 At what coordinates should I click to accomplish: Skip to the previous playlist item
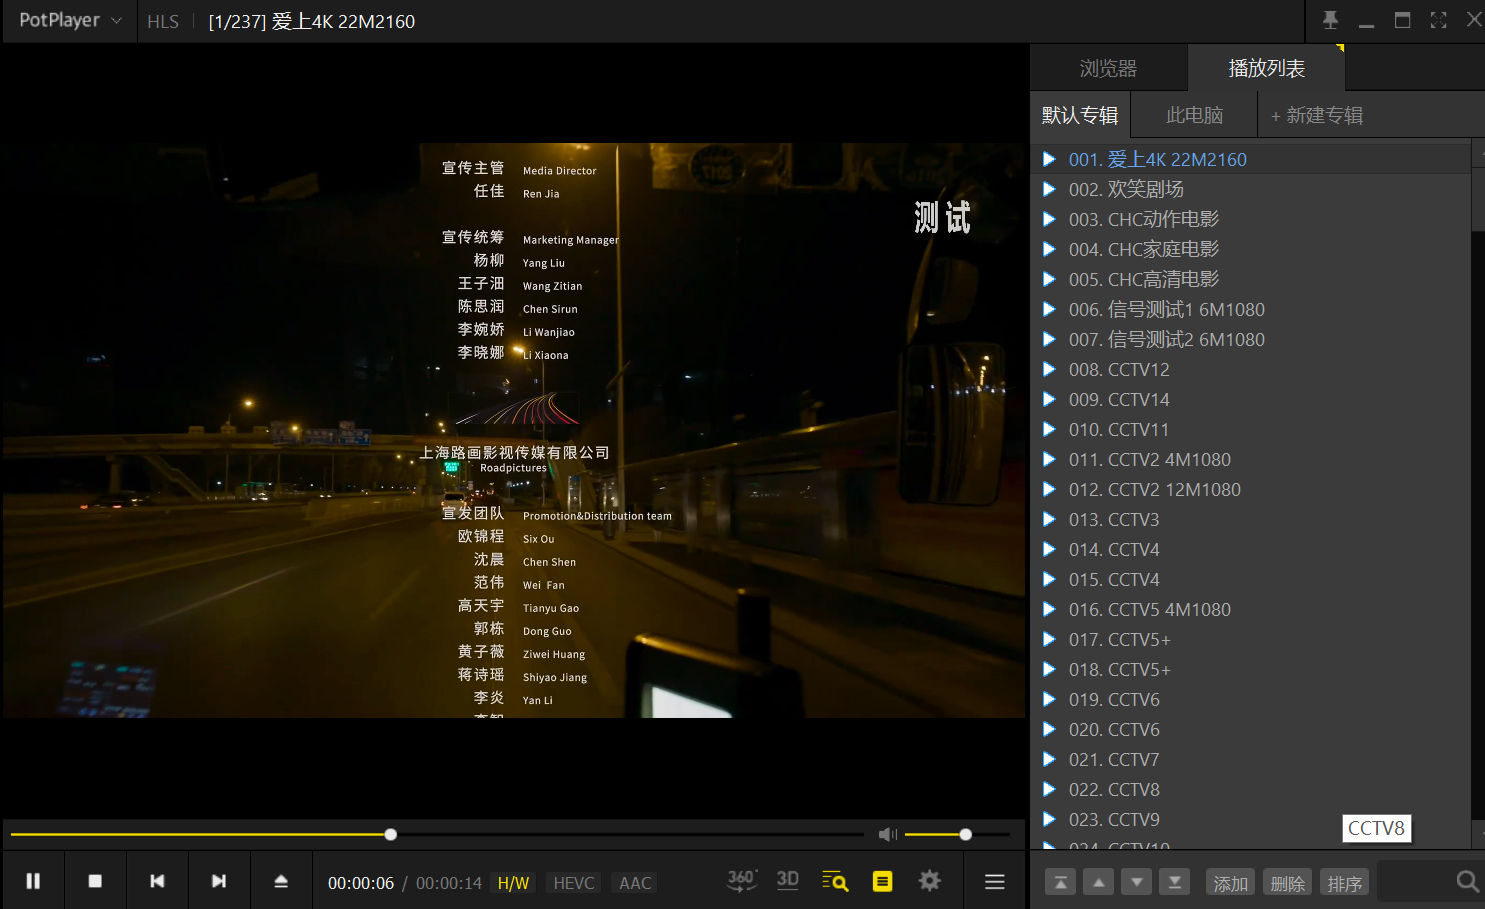click(157, 881)
